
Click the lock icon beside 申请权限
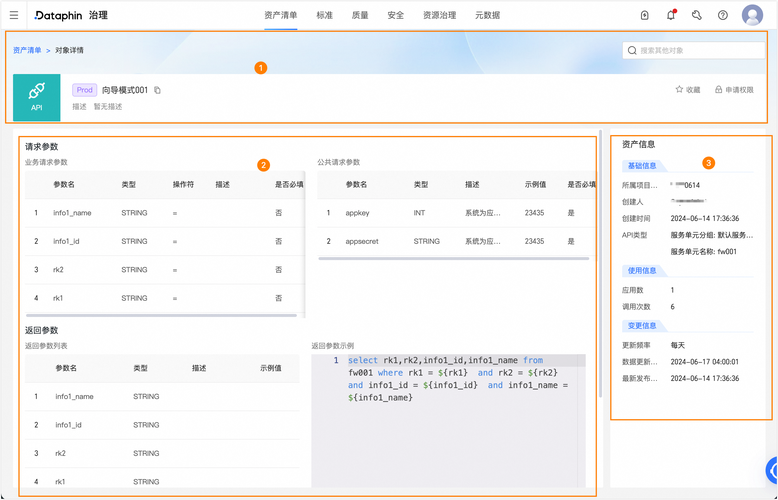click(718, 90)
